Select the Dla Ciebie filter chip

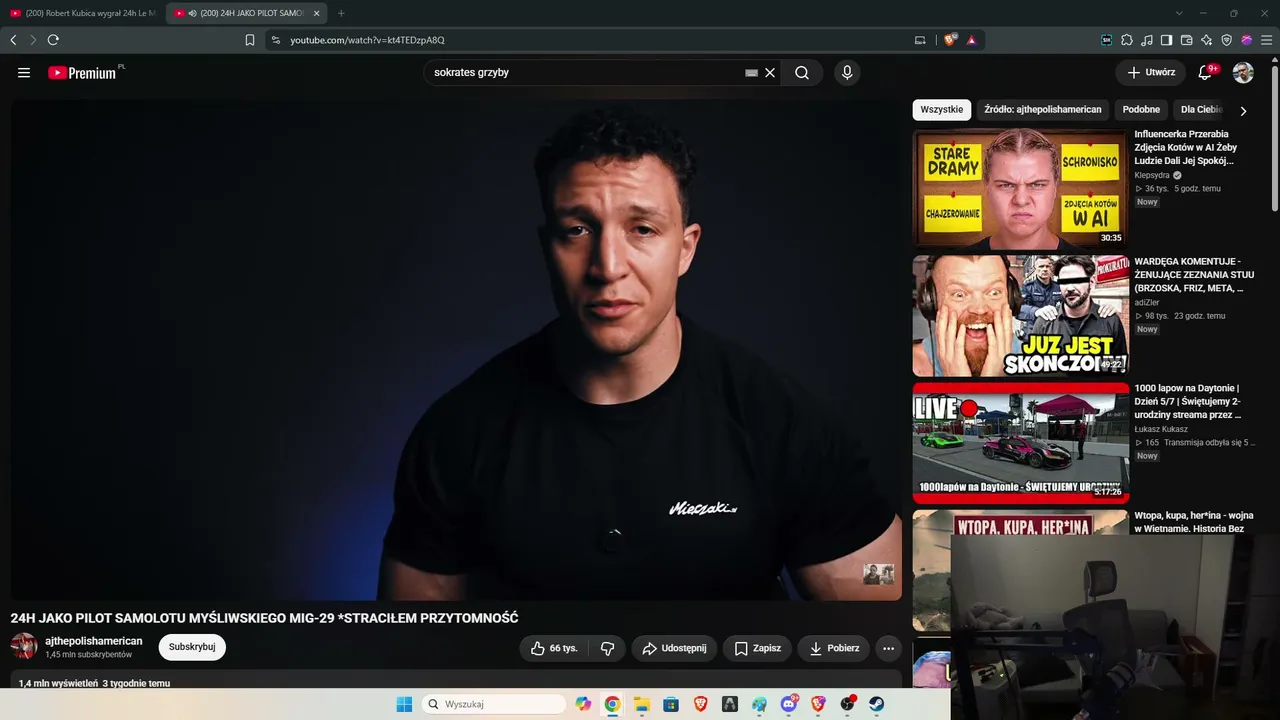point(1201,110)
